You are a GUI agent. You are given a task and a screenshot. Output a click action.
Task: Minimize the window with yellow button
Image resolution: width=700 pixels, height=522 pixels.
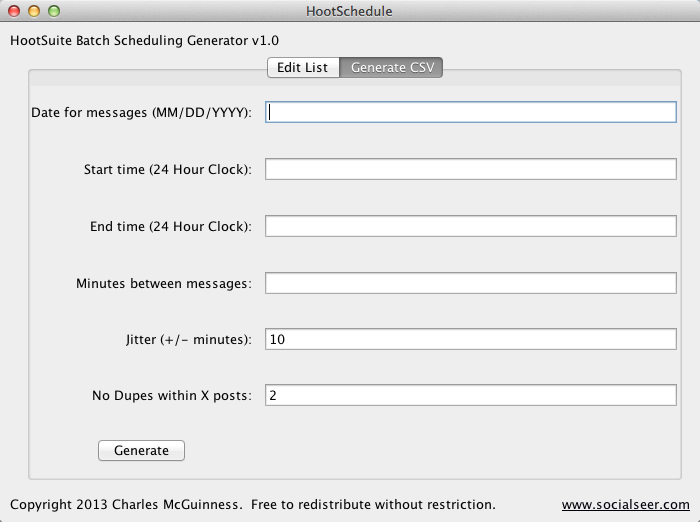pyautogui.click(x=34, y=11)
